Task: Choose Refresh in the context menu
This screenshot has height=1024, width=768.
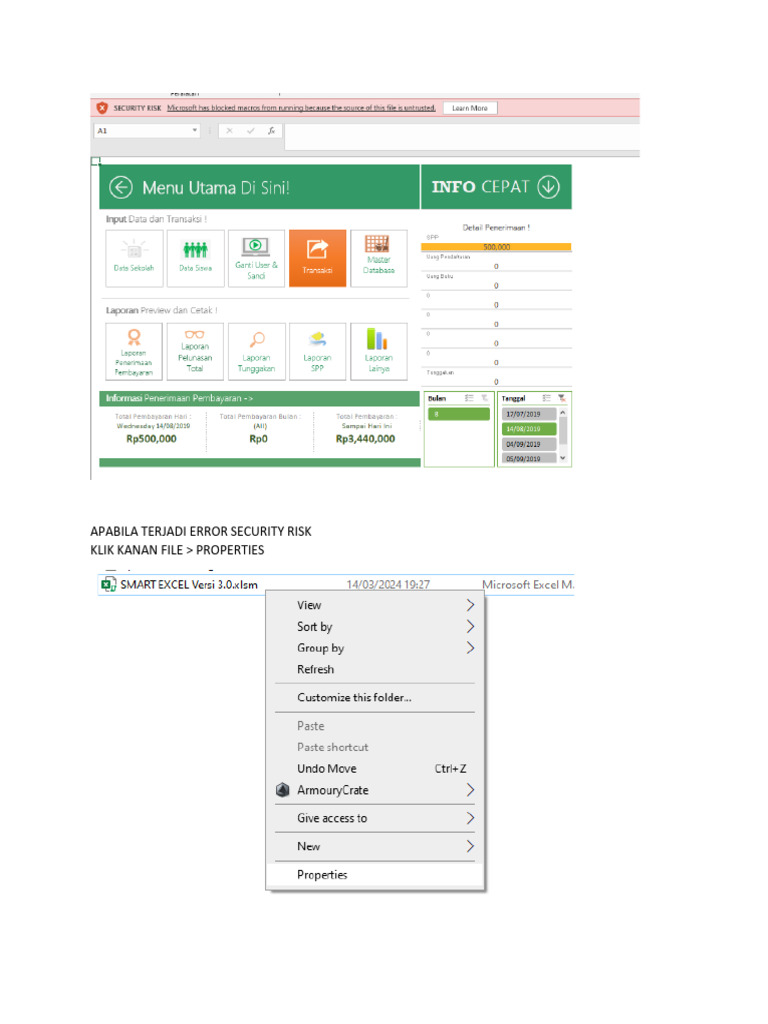Action: (x=375, y=669)
